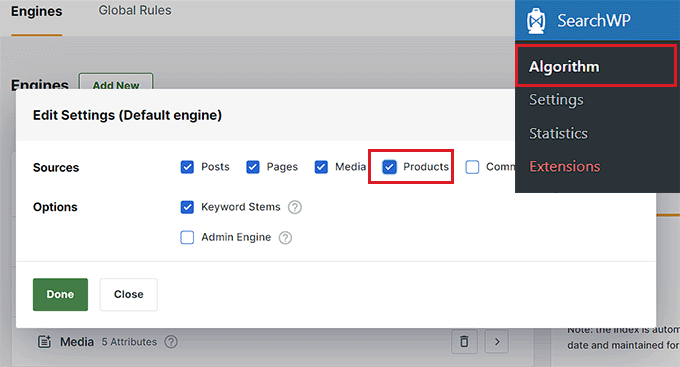Click the Close button in dialog
Viewport: 680px width, 367px height.
tap(129, 295)
